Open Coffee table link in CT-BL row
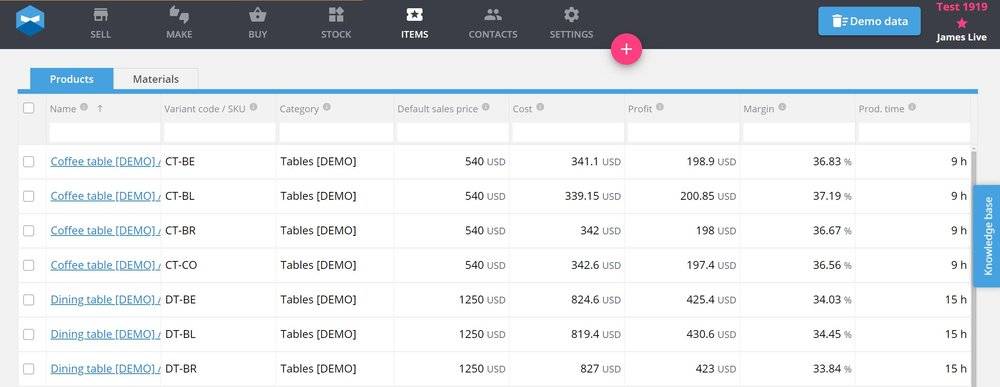This screenshot has width=1000, height=387. pos(105,196)
